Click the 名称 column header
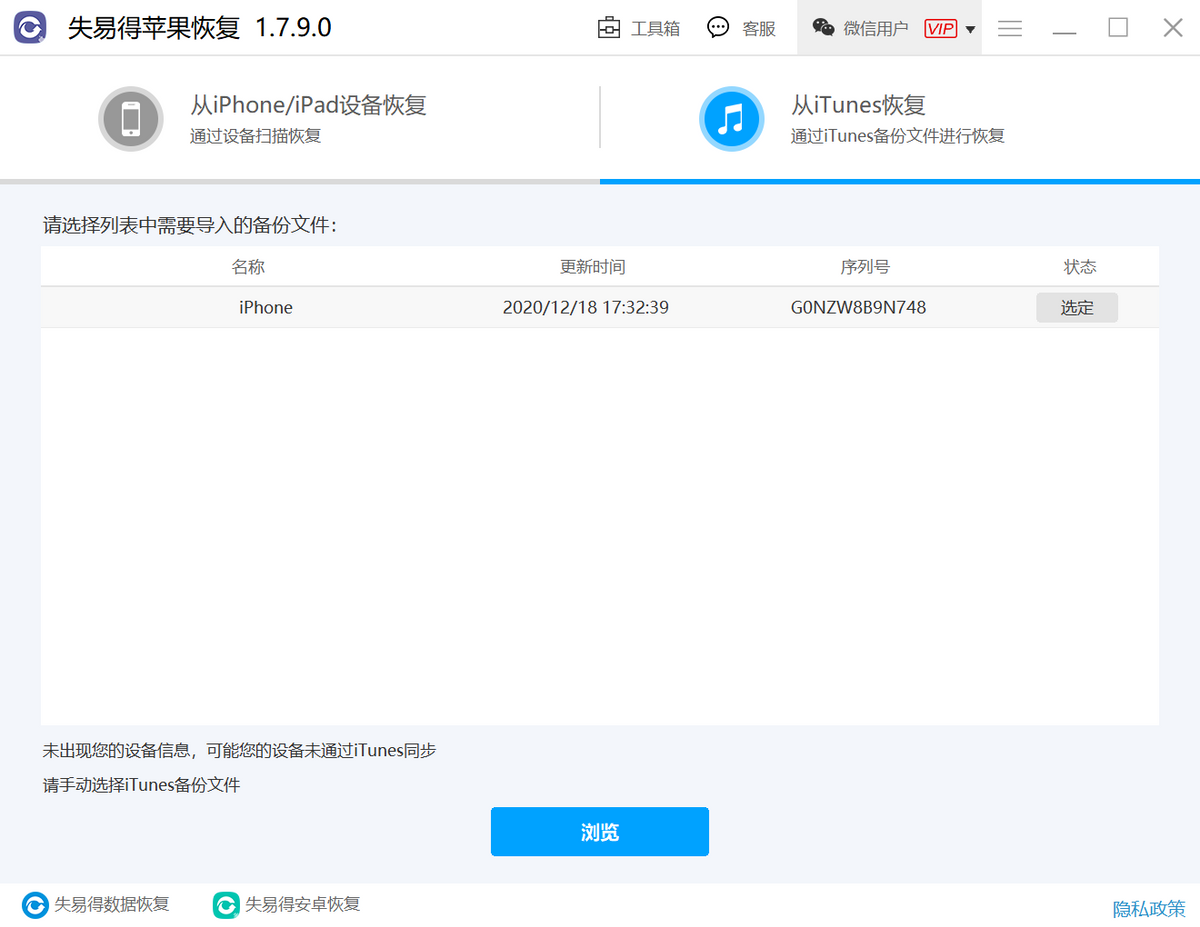The width and height of the screenshot is (1200, 927). click(x=248, y=267)
